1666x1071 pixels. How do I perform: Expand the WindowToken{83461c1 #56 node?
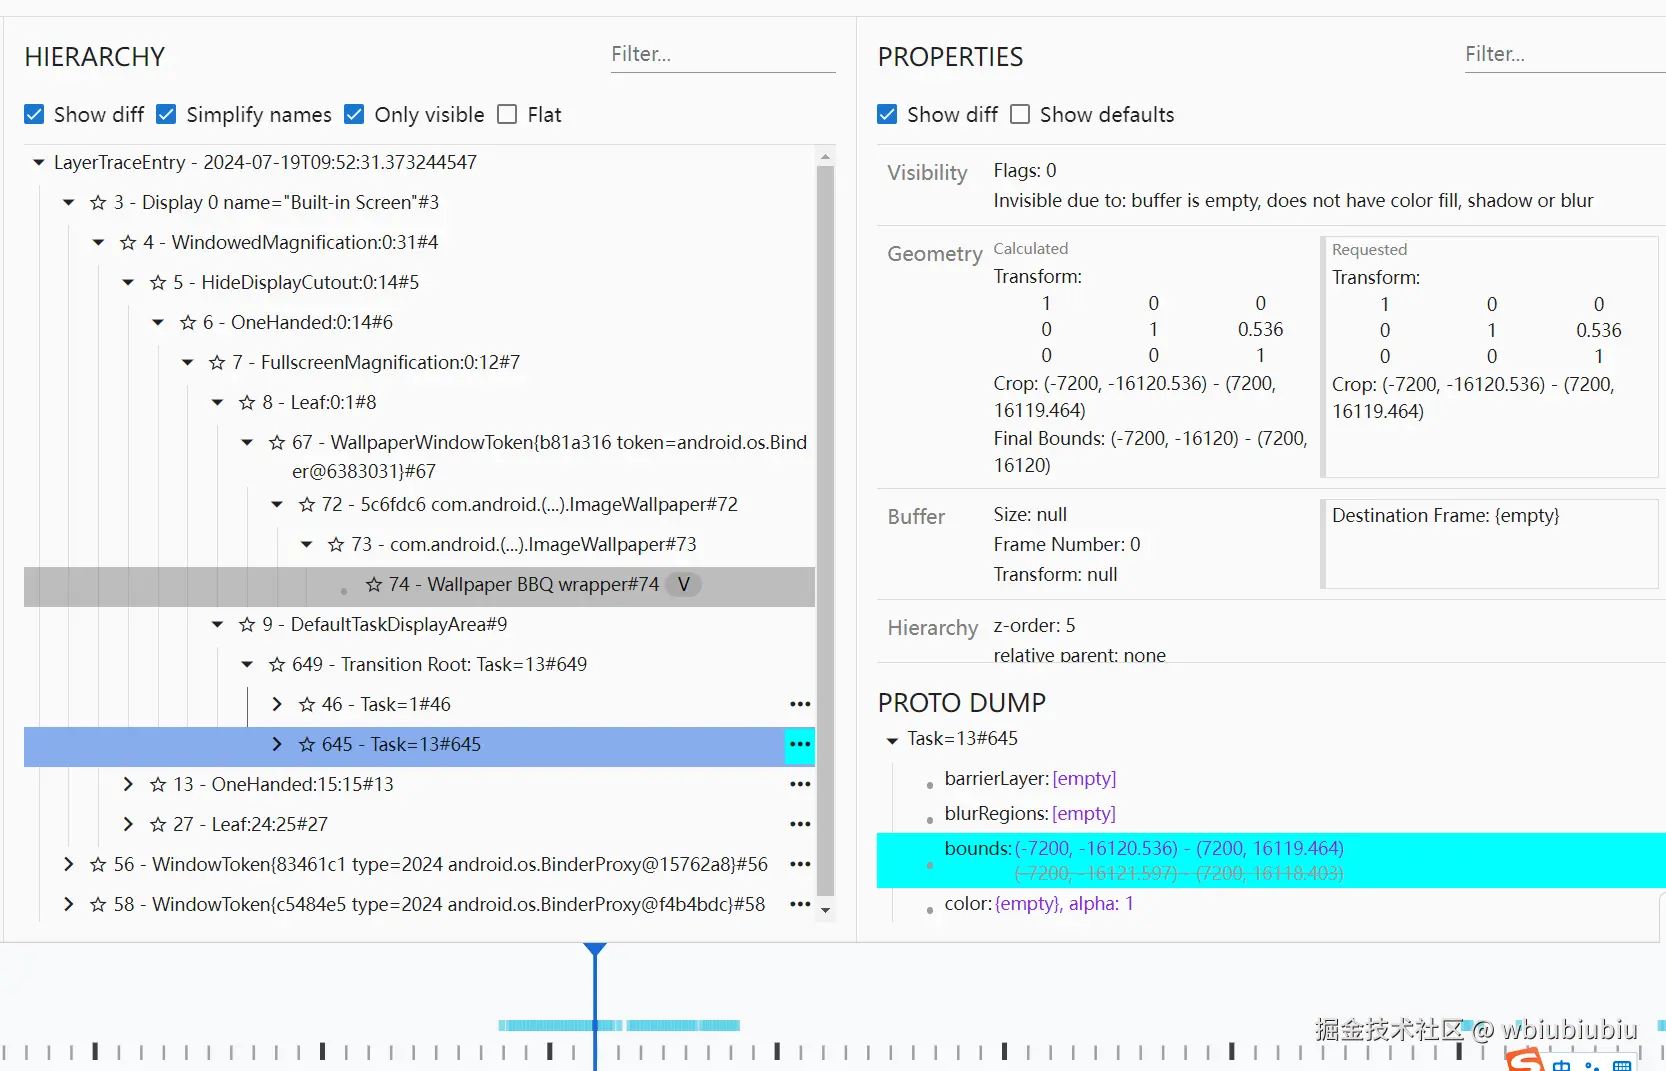(x=69, y=864)
